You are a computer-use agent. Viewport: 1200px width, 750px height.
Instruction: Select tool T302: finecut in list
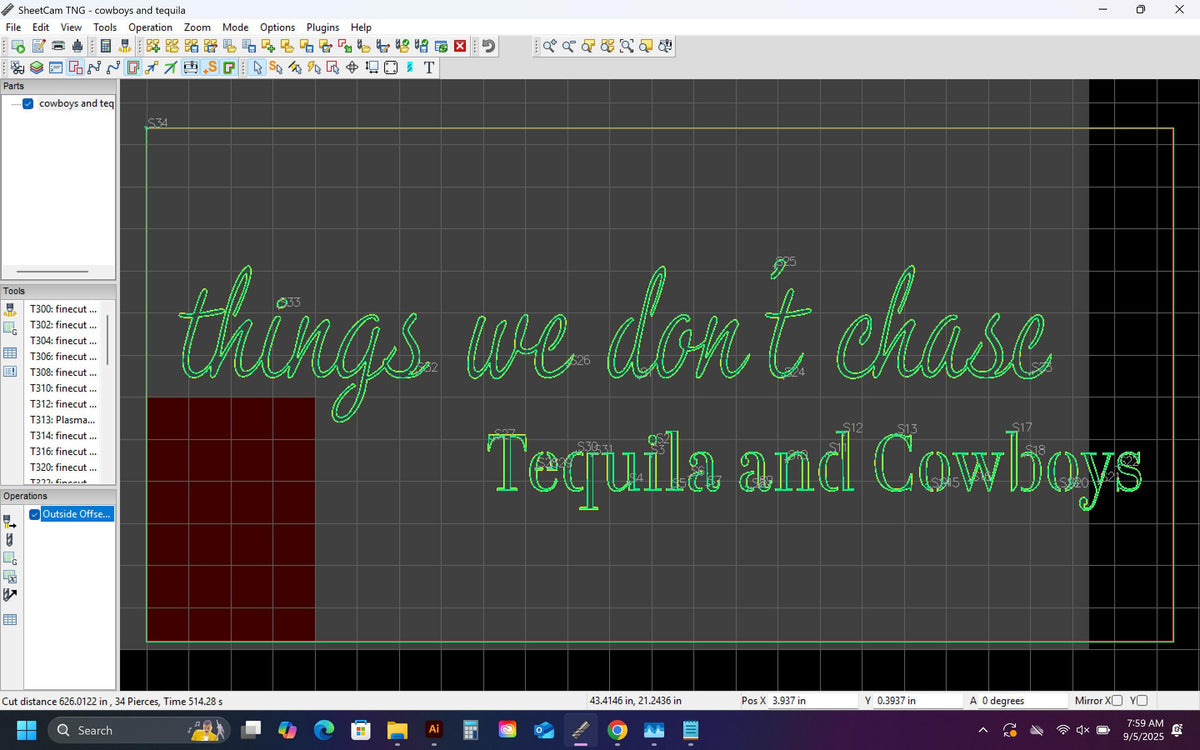click(64, 325)
